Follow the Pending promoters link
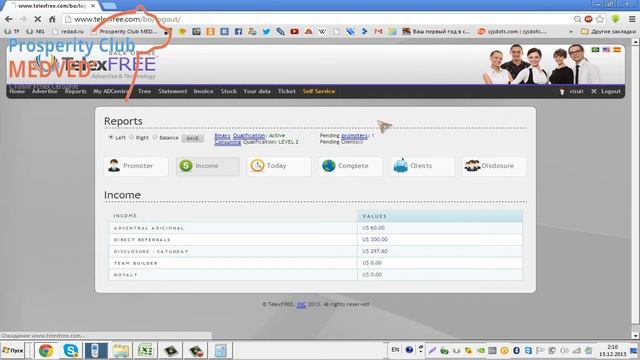This screenshot has height=360, width=640. tap(354, 136)
